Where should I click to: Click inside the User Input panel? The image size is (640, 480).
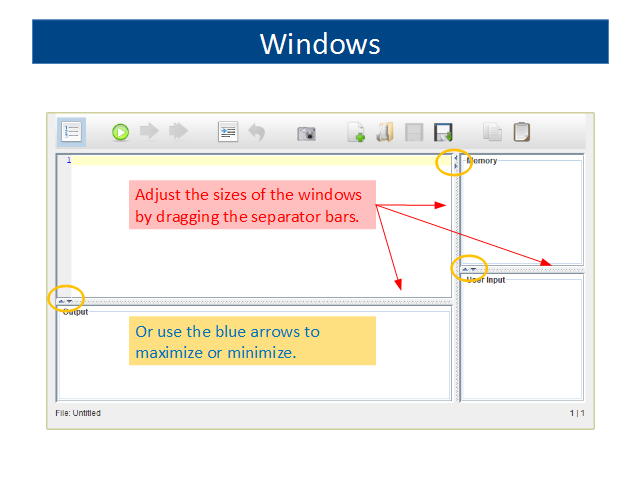click(522, 340)
